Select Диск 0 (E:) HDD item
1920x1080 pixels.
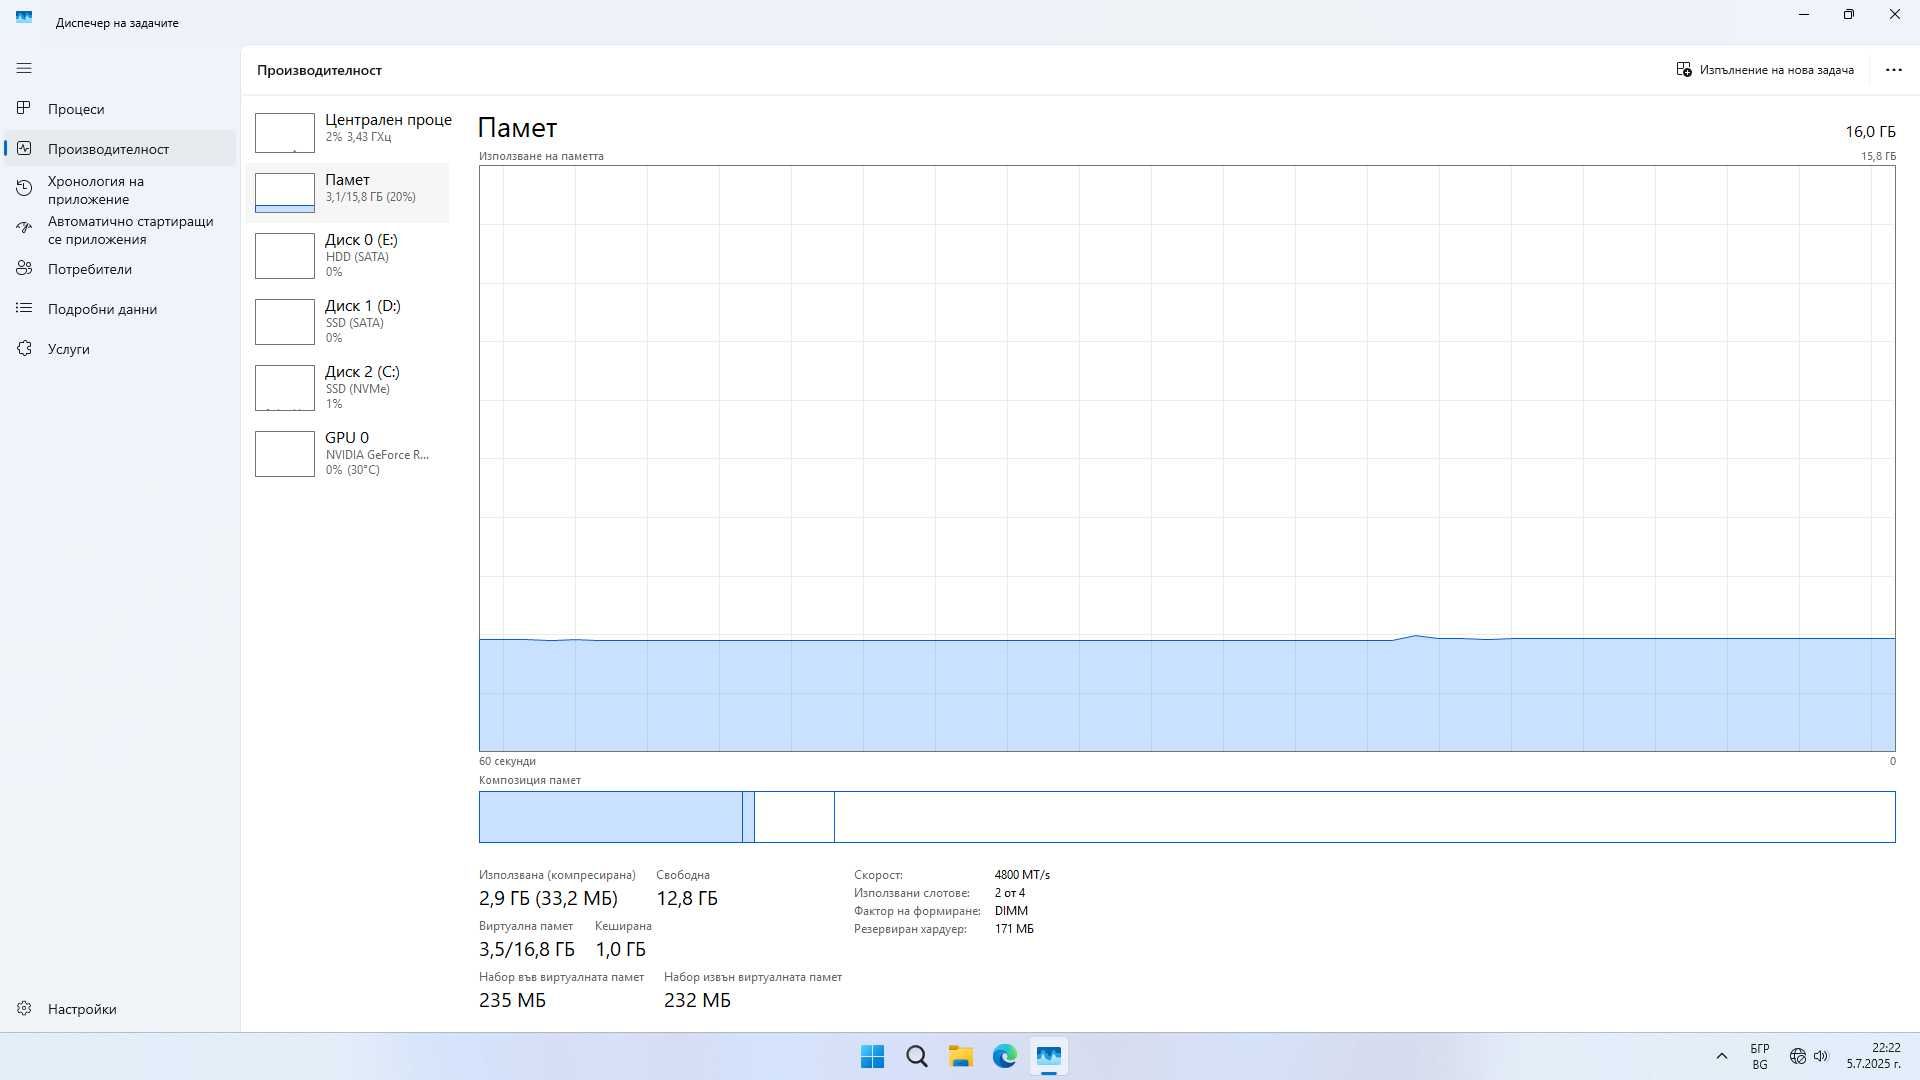pyautogui.click(x=348, y=255)
